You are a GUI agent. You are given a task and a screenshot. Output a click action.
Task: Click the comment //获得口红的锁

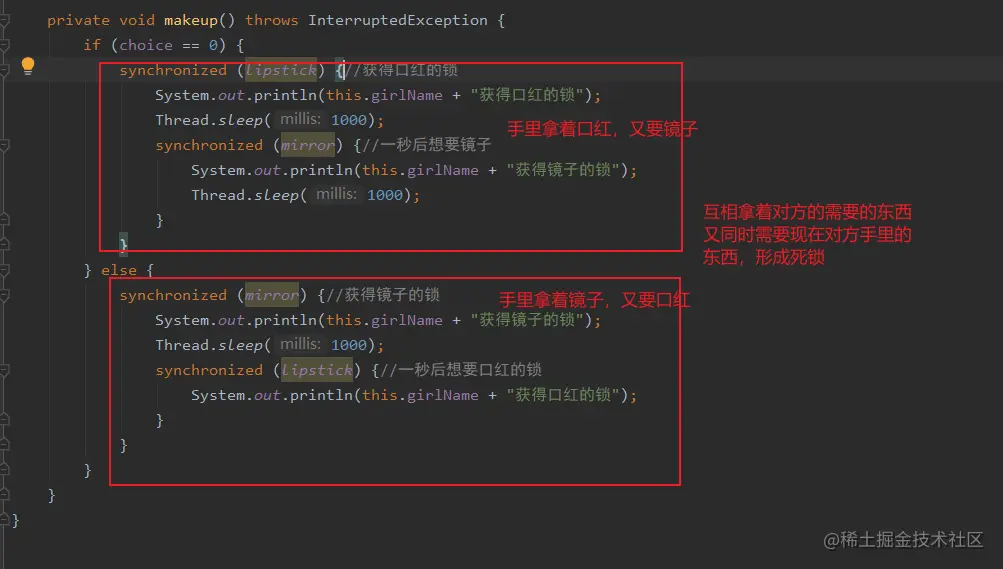401,70
